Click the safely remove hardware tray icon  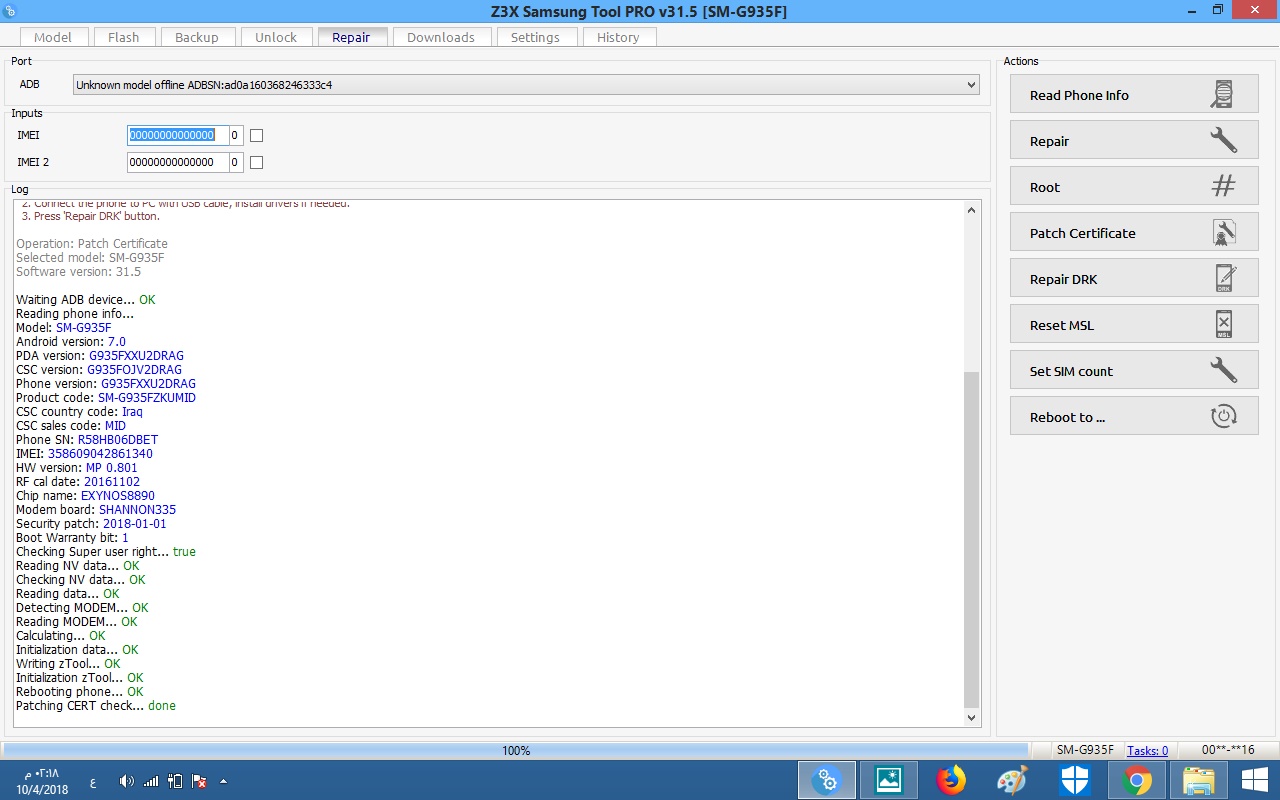[175, 781]
